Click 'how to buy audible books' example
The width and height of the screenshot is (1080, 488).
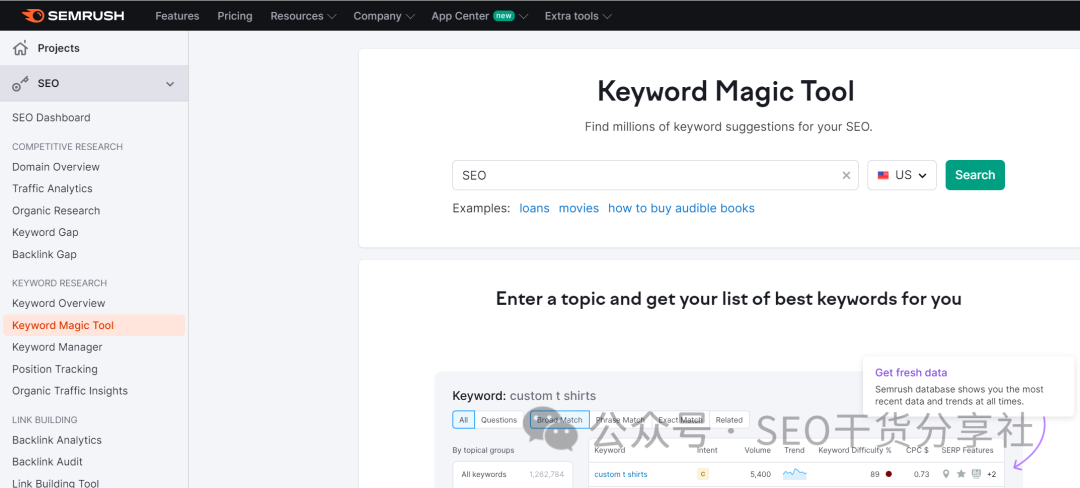(x=681, y=209)
